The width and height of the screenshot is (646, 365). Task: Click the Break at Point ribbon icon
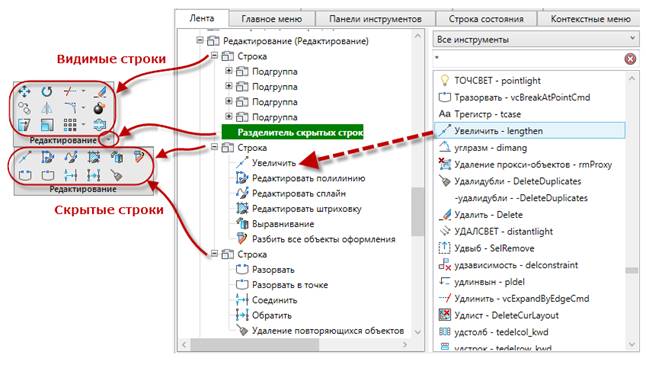coord(48,175)
